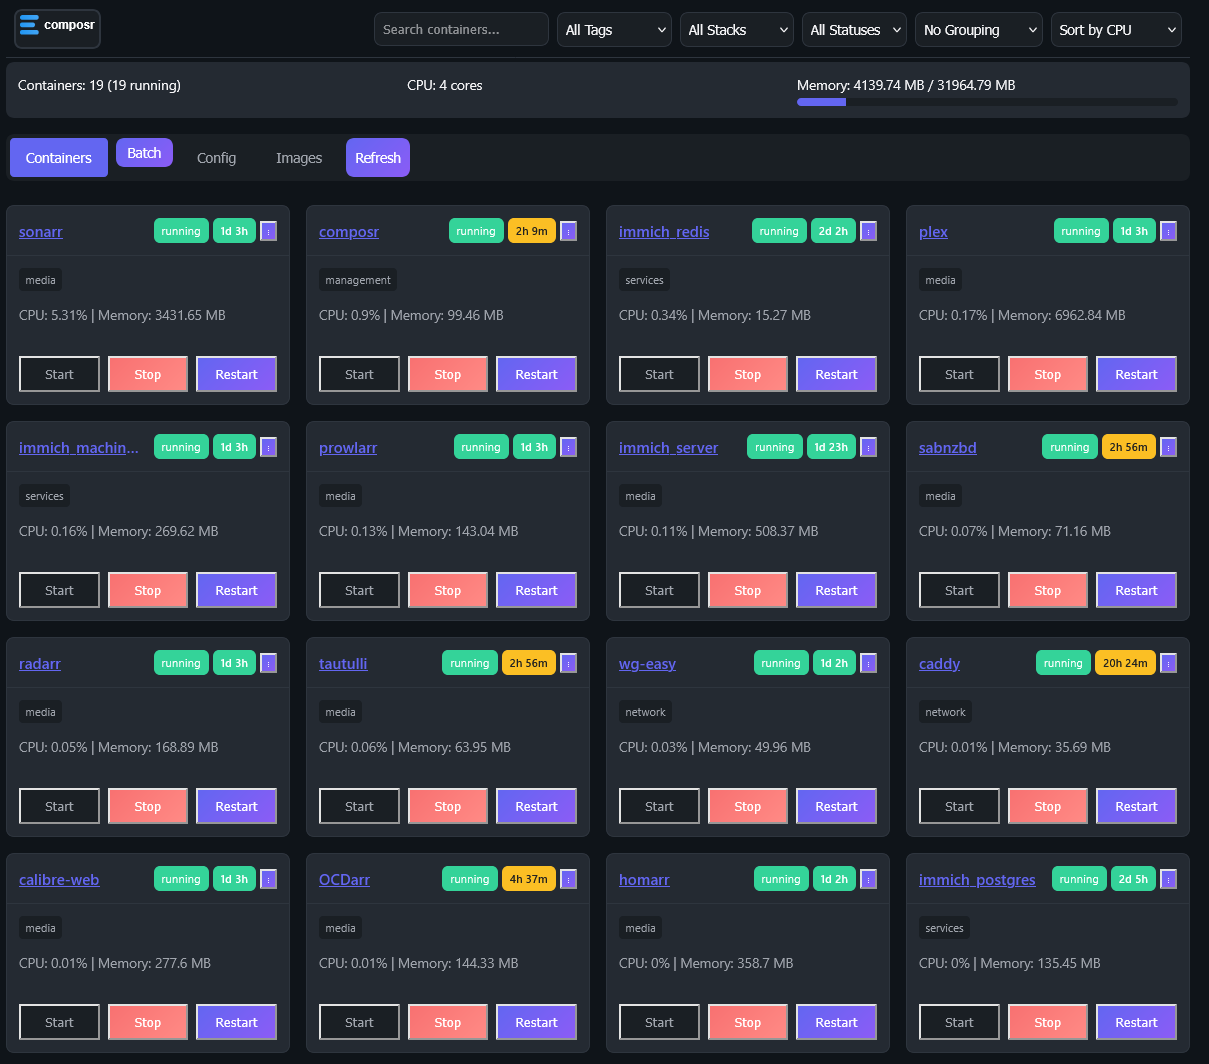Open the options menu icon on immich_server card
This screenshot has height=1064, width=1209.
868,447
